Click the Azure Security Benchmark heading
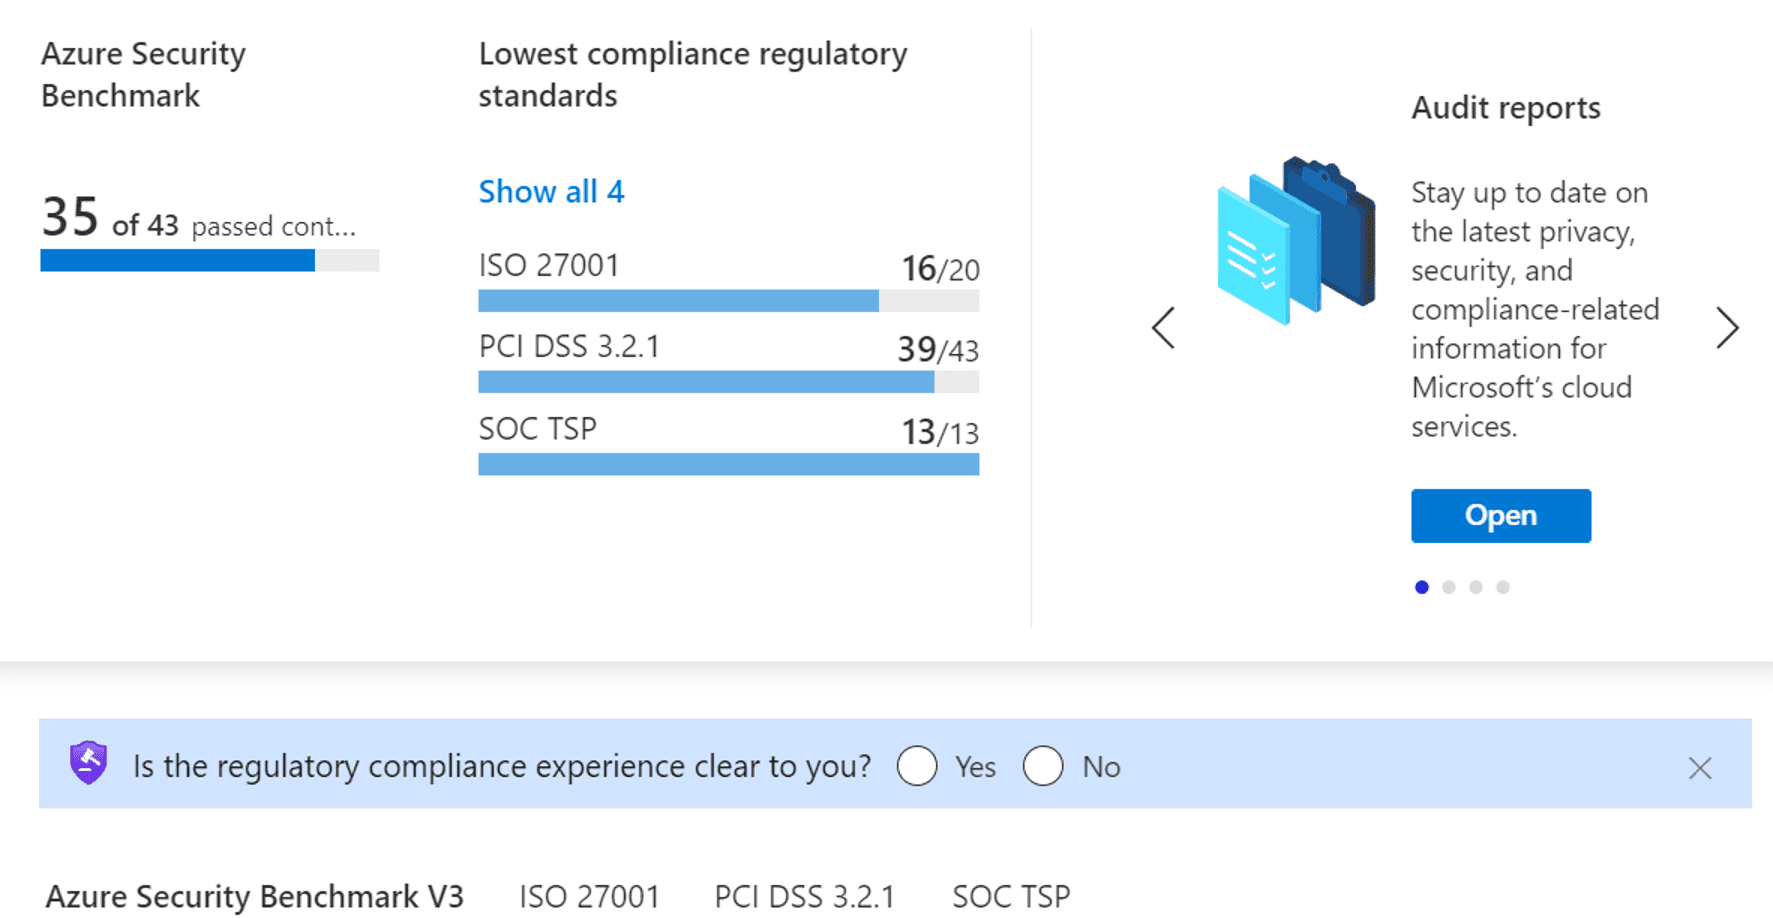Screen dimensions: 1773x918 click(143, 74)
